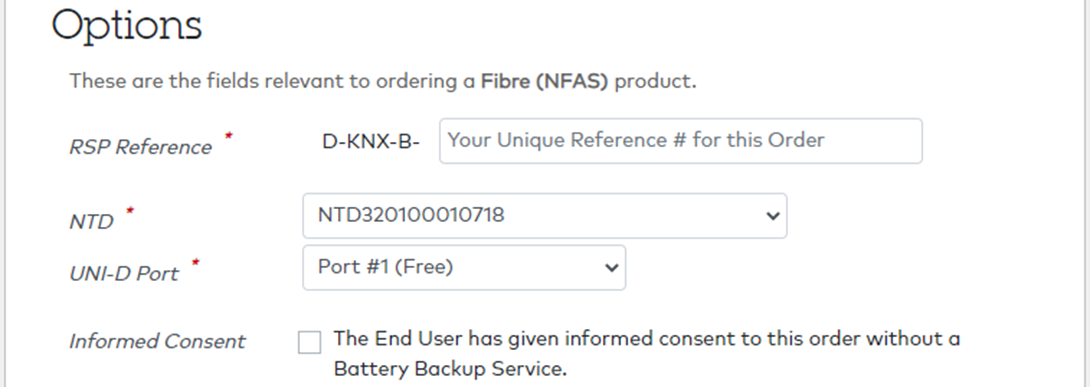Click the UNI-D Port field label

124,274
